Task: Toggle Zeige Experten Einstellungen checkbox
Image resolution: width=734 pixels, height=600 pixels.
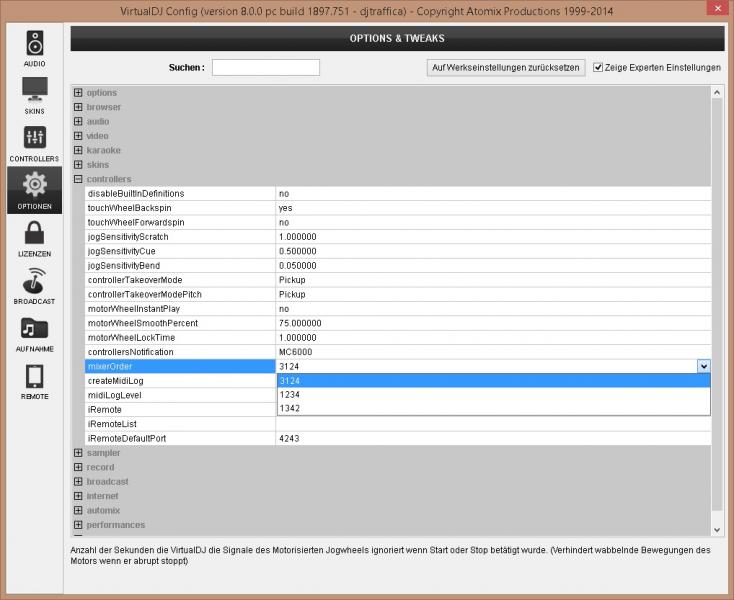Action: [598, 67]
